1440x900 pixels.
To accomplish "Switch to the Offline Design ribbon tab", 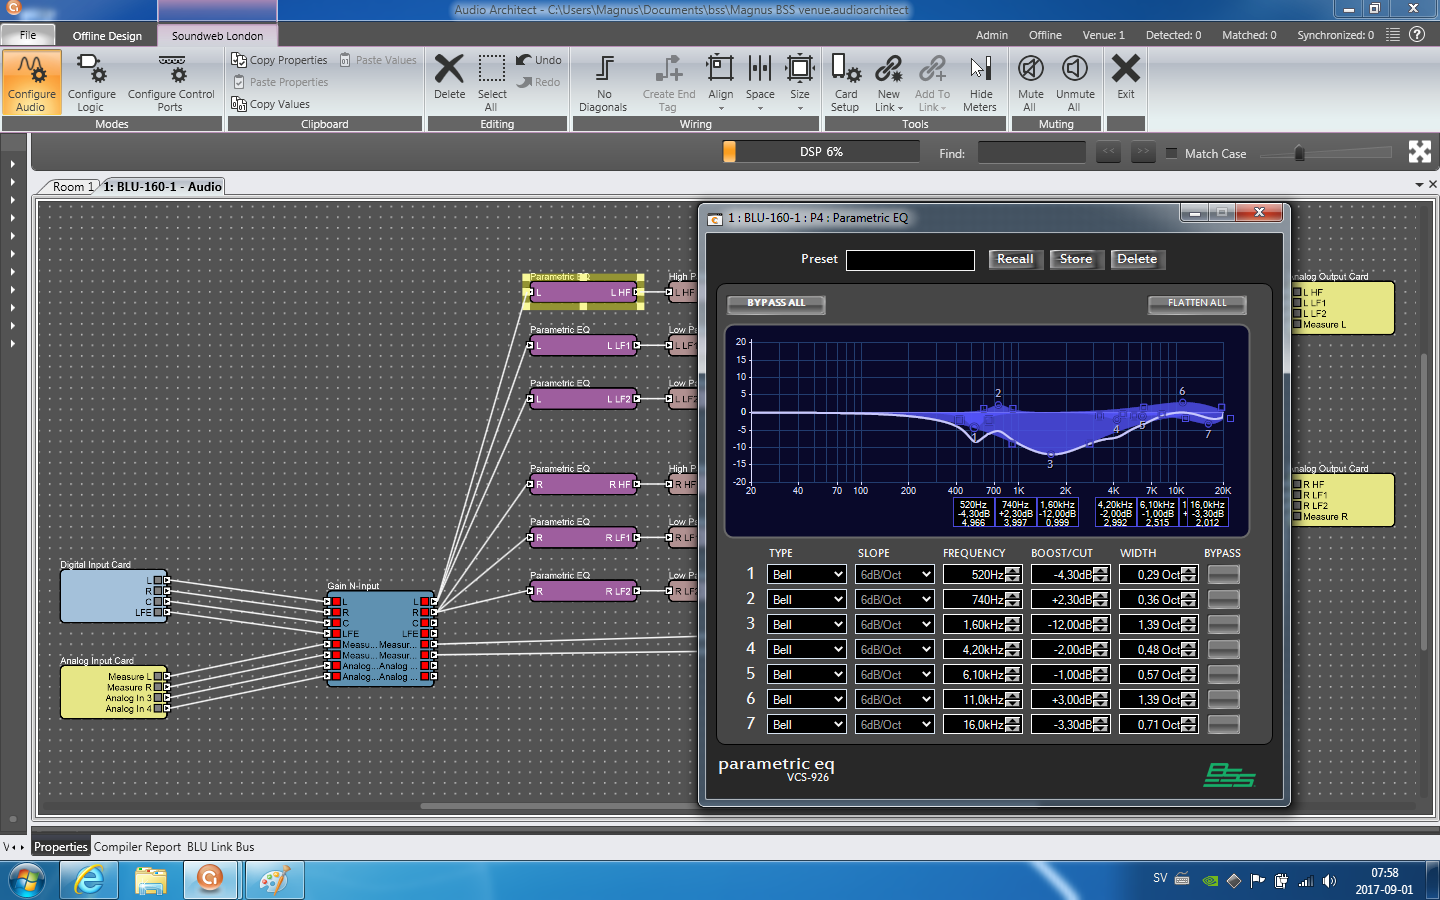I will pyautogui.click(x=107, y=35).
